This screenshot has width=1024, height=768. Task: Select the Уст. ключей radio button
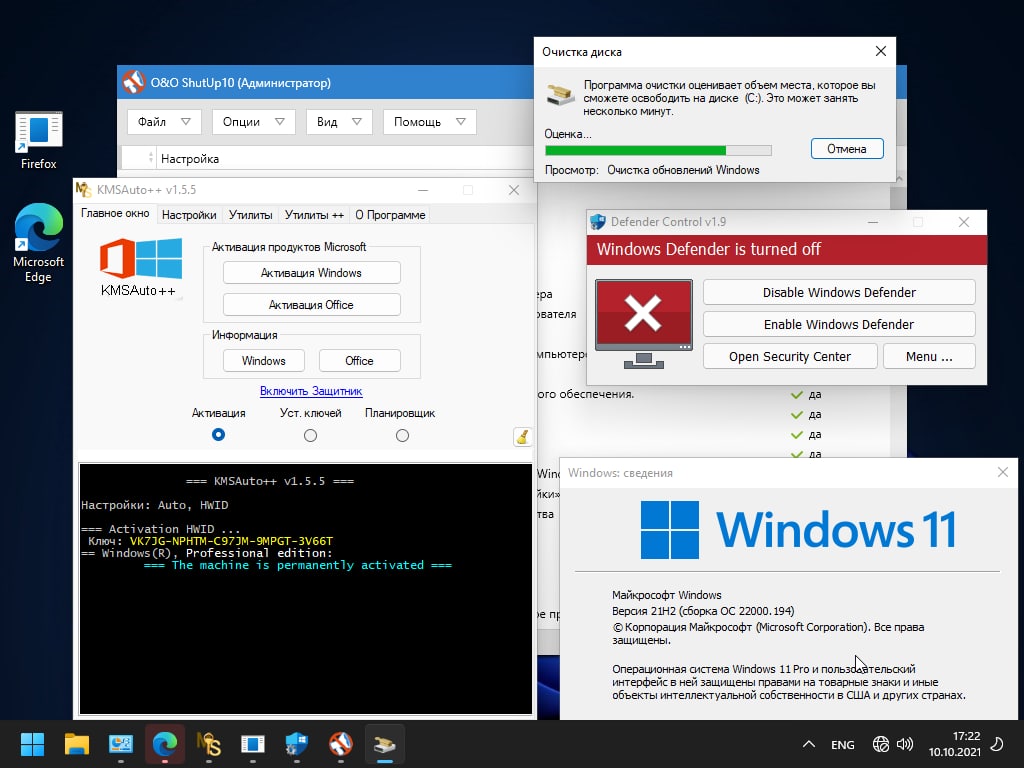pyautogui.click(x=310, y=435)
